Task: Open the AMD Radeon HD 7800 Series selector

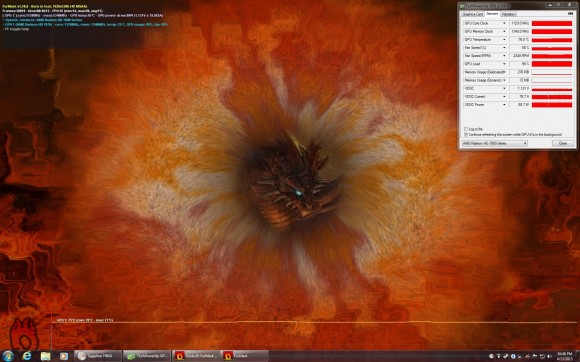Action: click(494, 143)
